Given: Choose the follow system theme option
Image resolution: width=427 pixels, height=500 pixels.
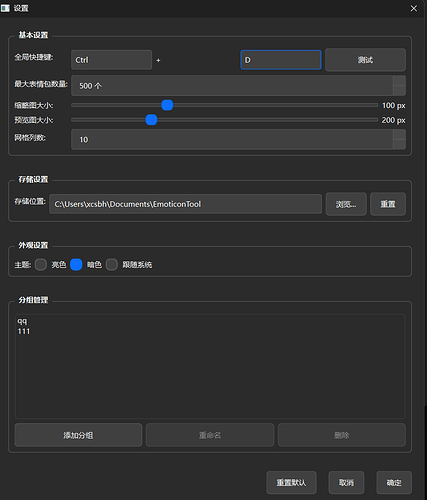Looking at the screenshot, I should click(x=112, y=265).
